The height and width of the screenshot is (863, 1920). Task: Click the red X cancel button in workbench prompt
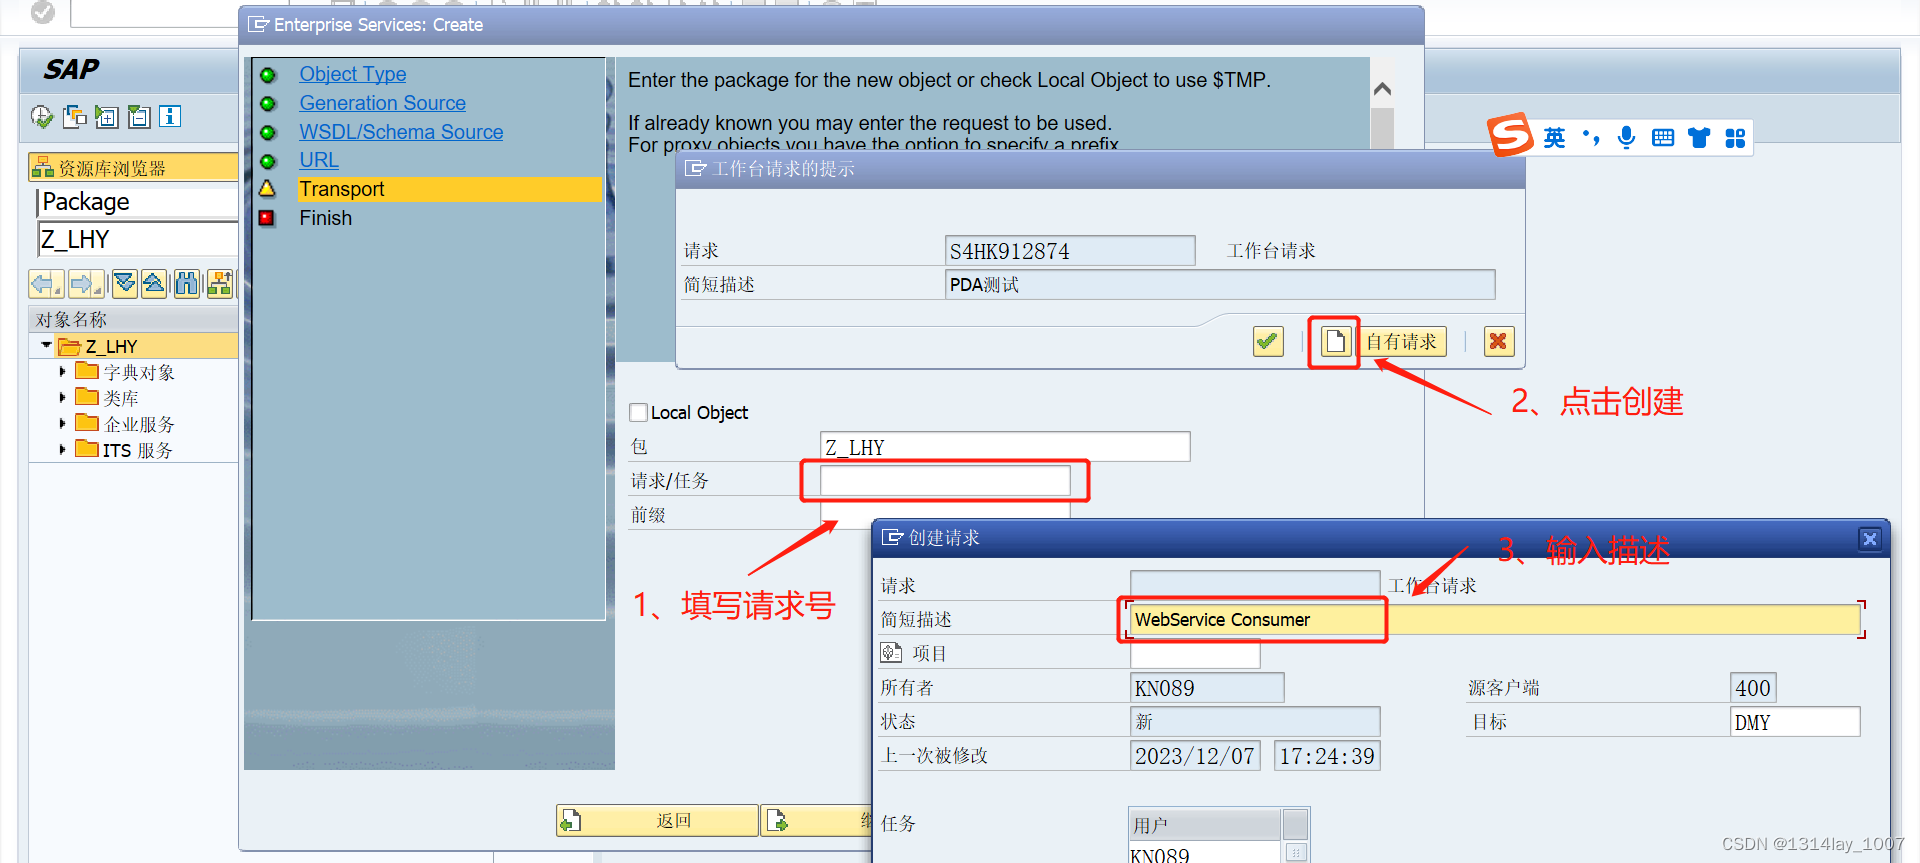click(1498, 342)
